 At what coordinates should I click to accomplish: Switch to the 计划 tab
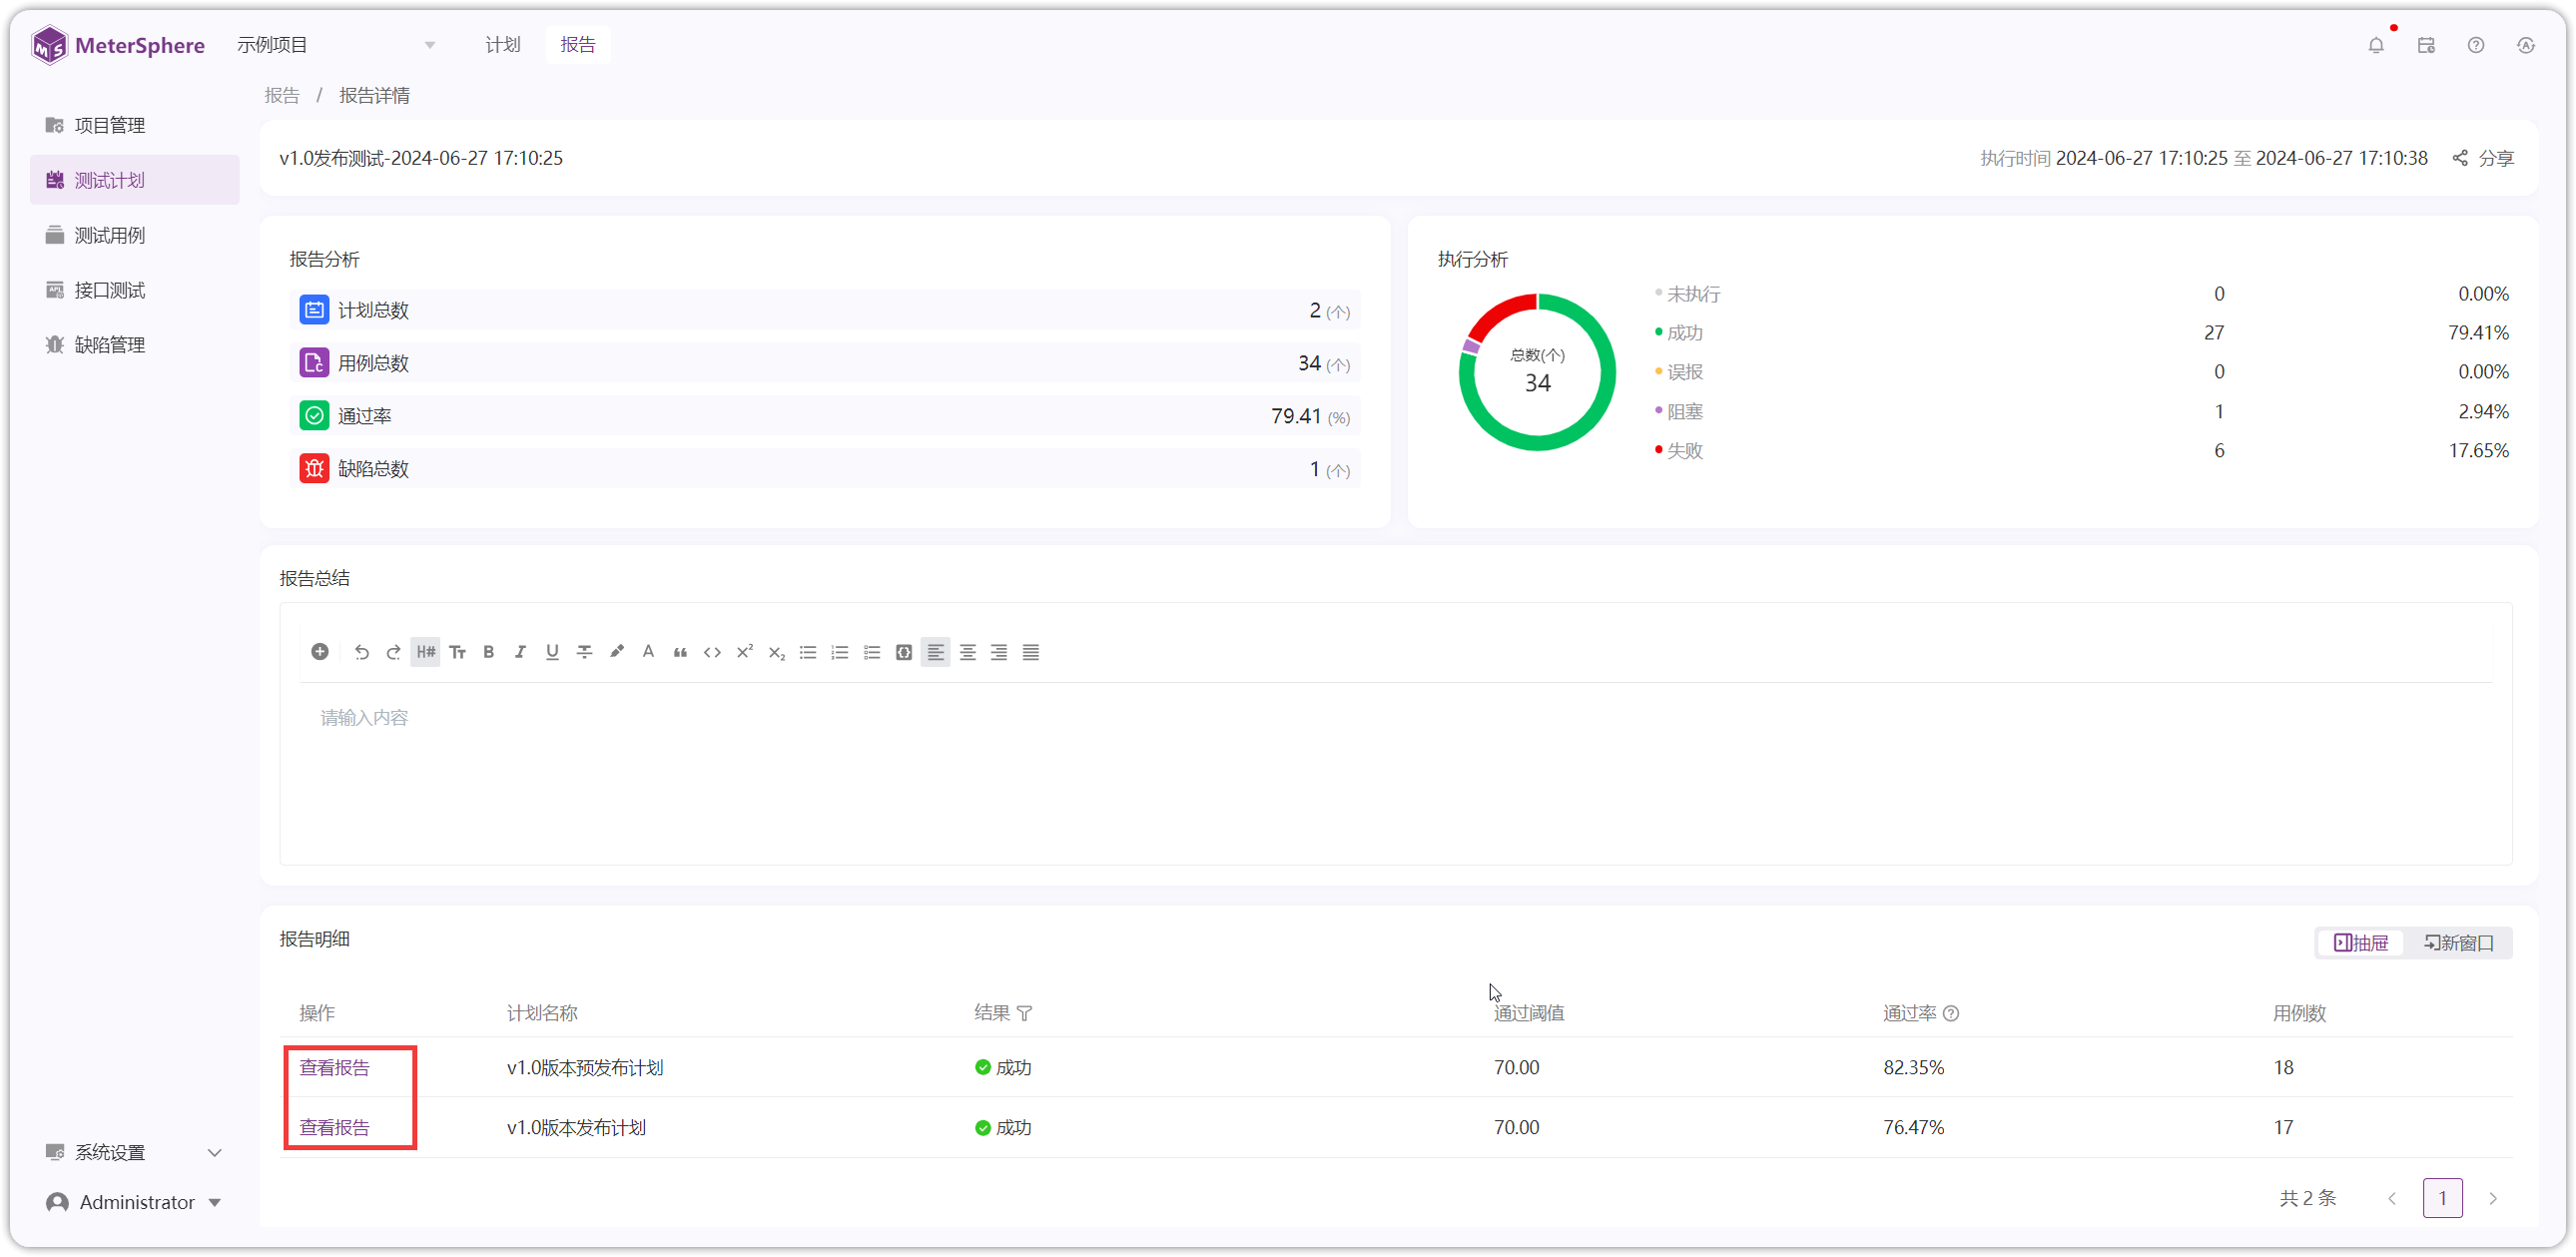[x=503, y=45]
